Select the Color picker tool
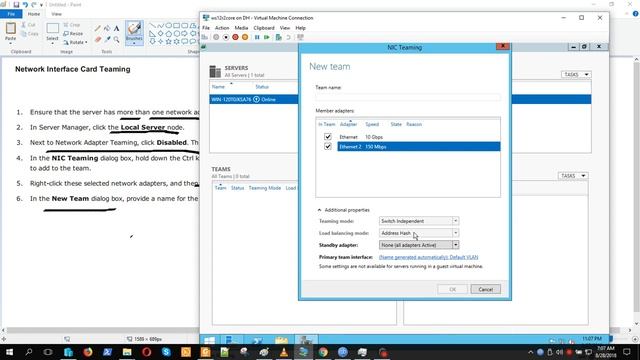 click(x=107, y=39)
